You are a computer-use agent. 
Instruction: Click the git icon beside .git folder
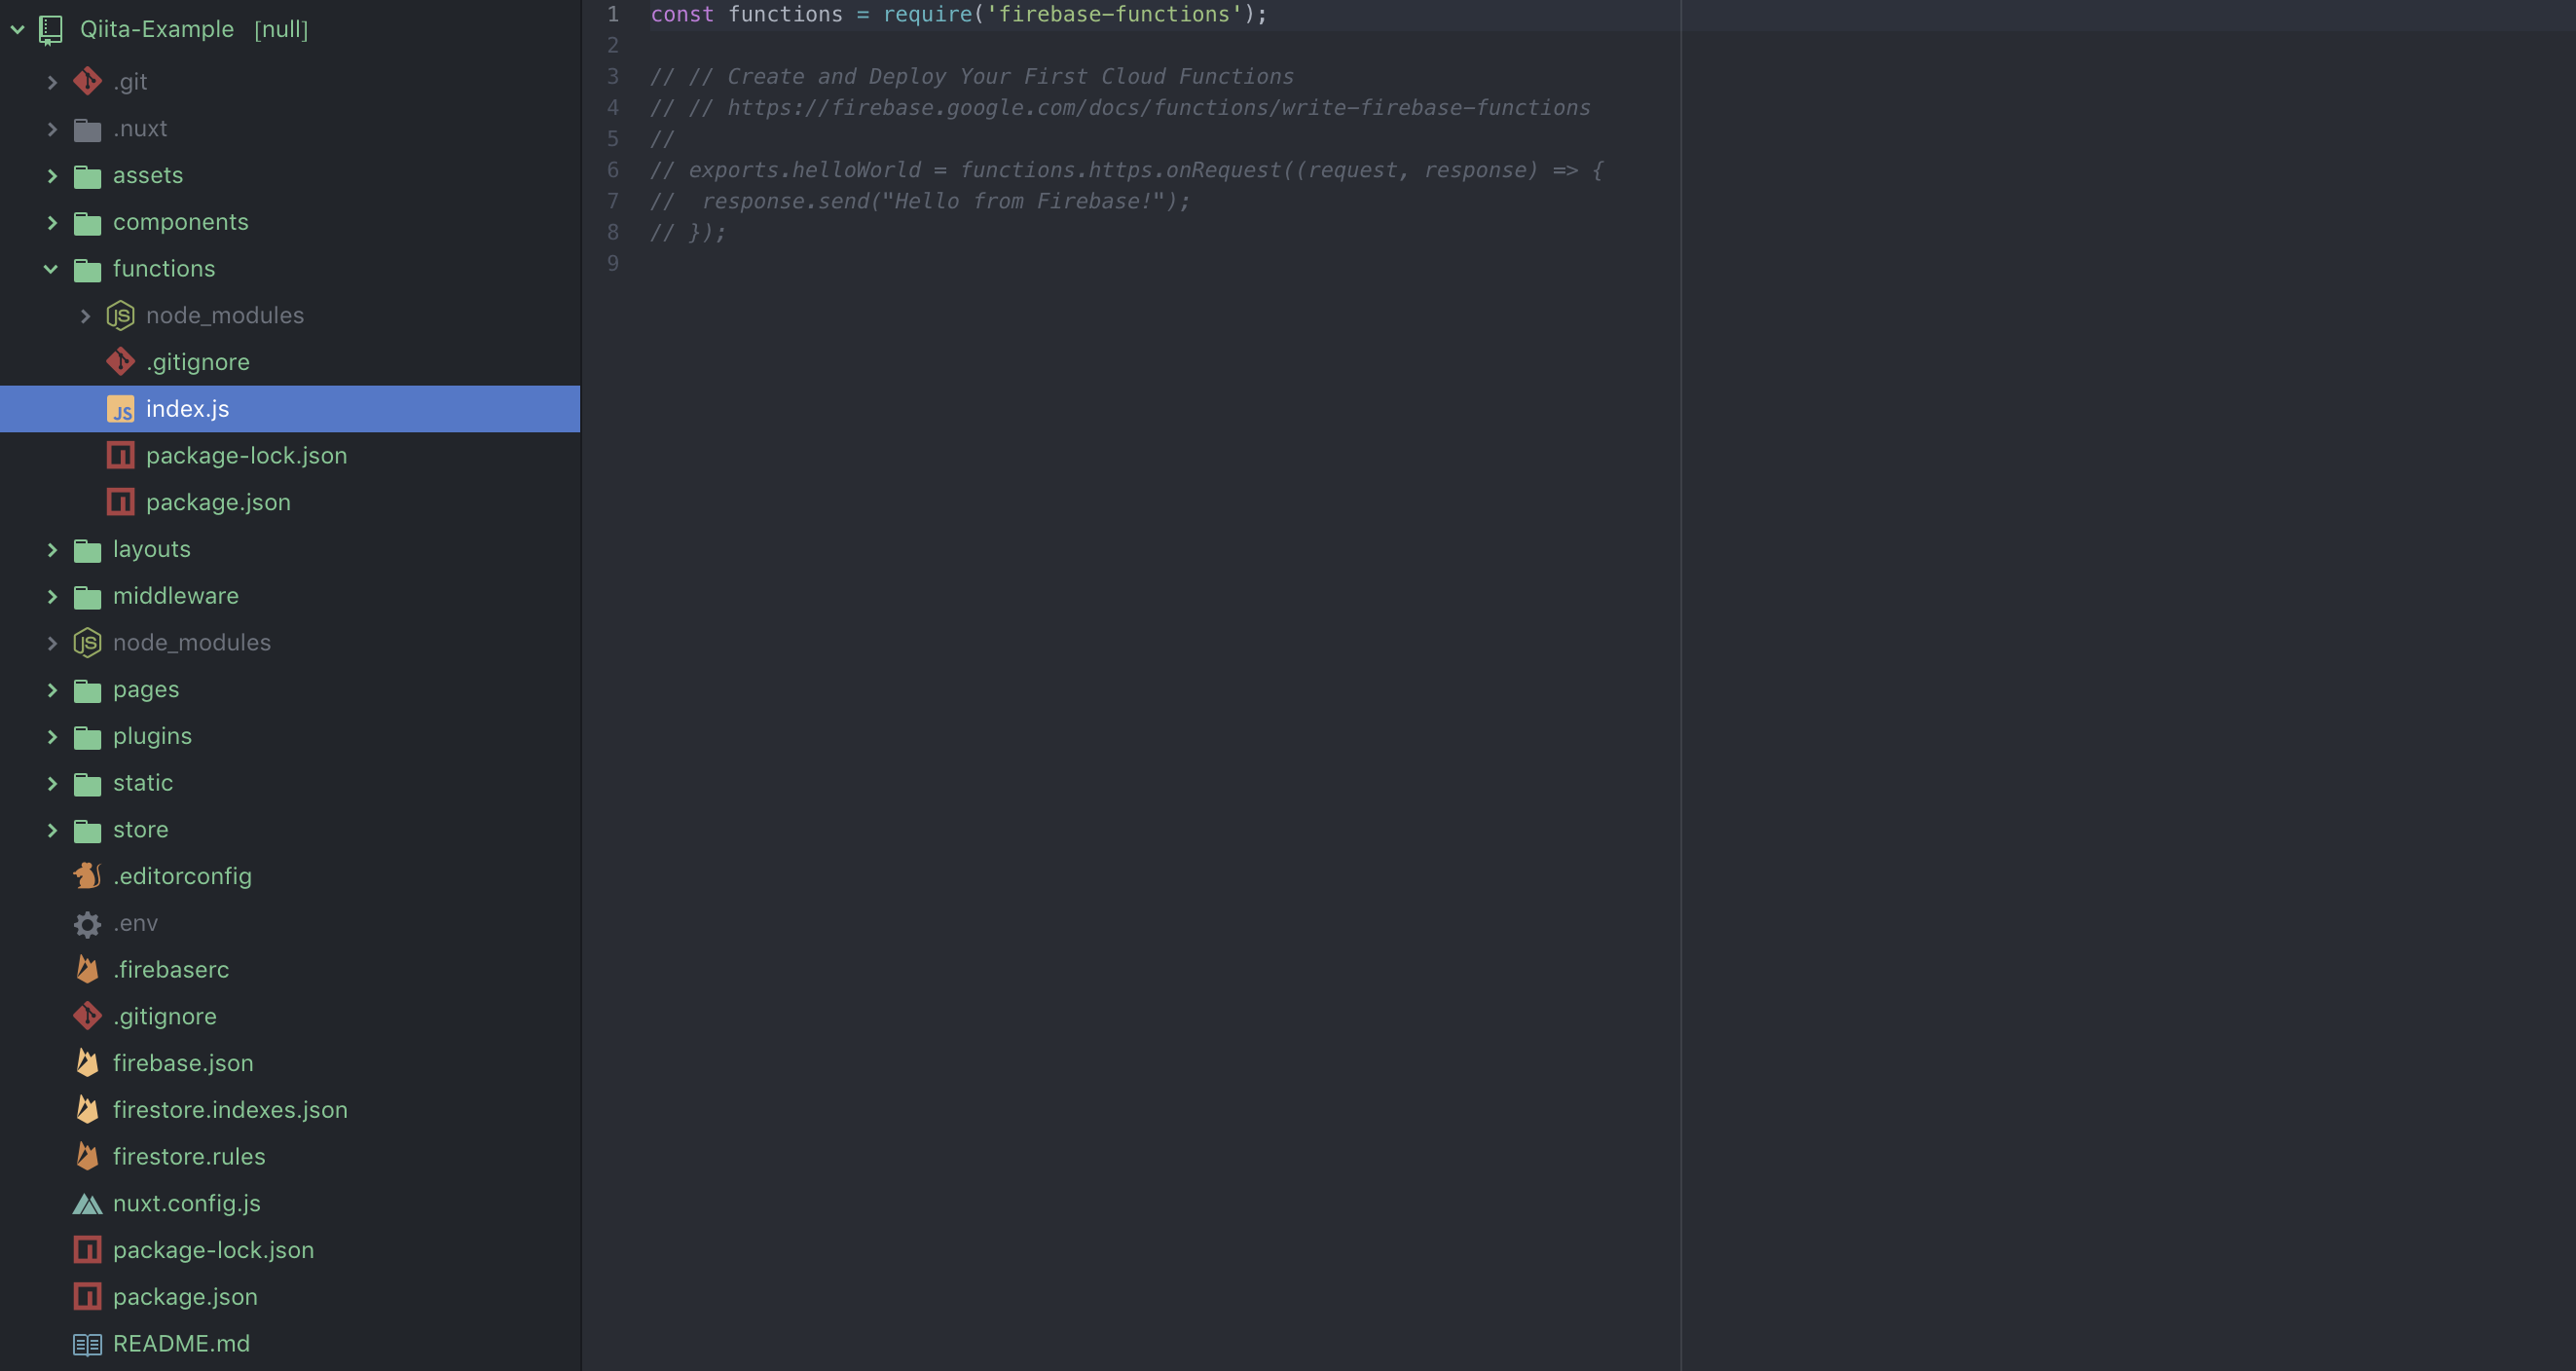[87, 82]
